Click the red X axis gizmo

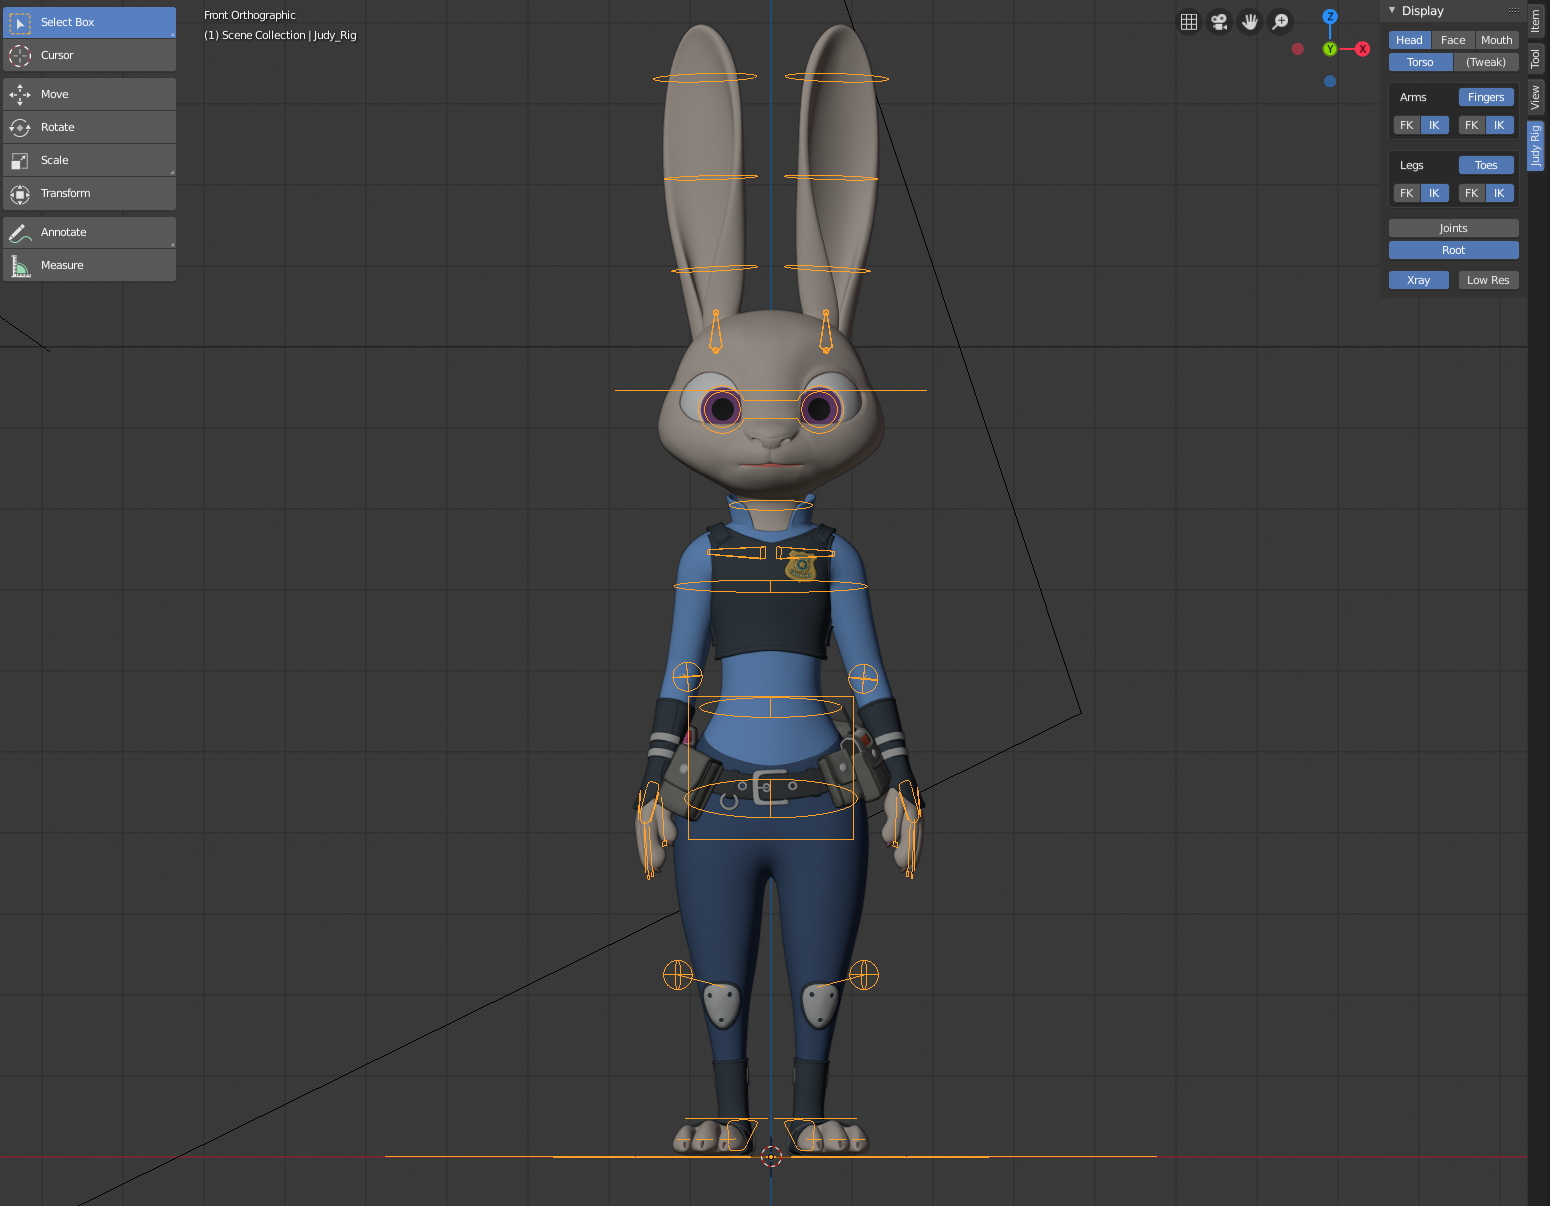tap(1362, 49)
